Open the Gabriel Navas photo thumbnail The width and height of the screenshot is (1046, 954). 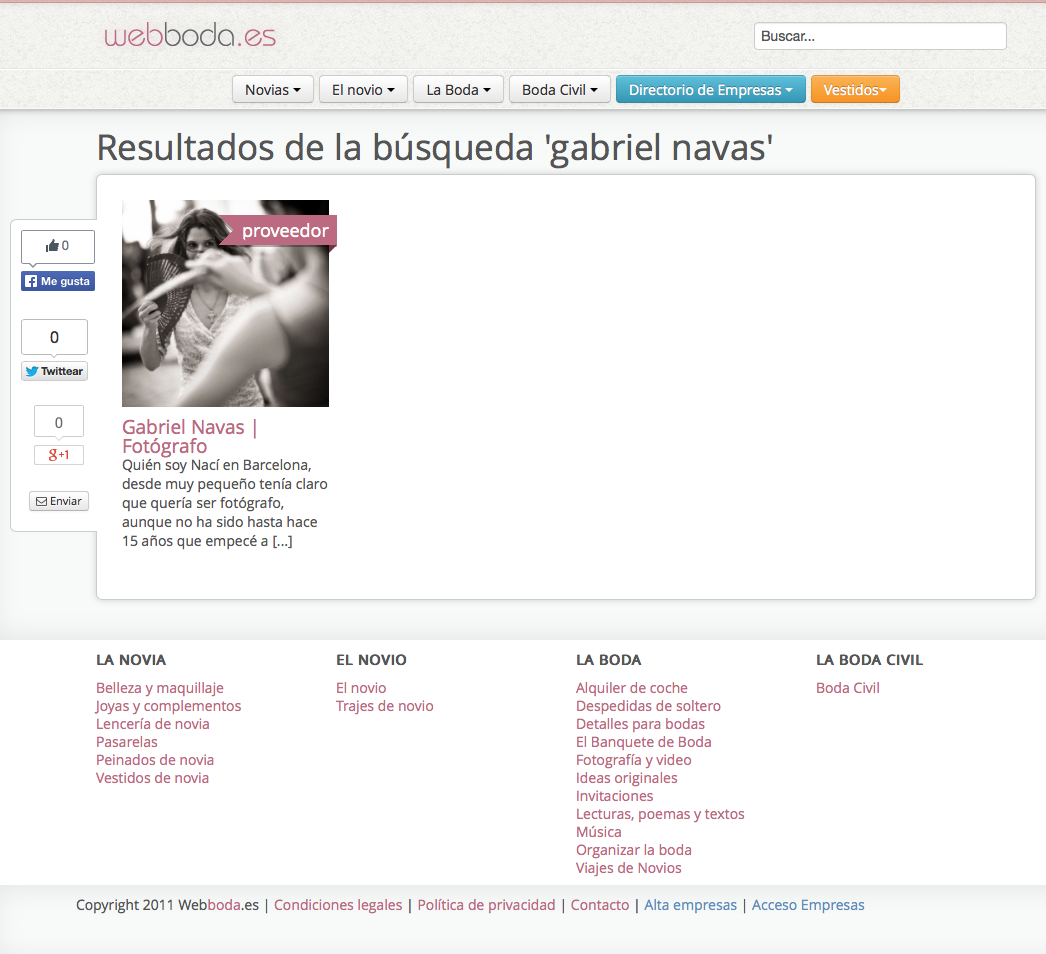225,303
